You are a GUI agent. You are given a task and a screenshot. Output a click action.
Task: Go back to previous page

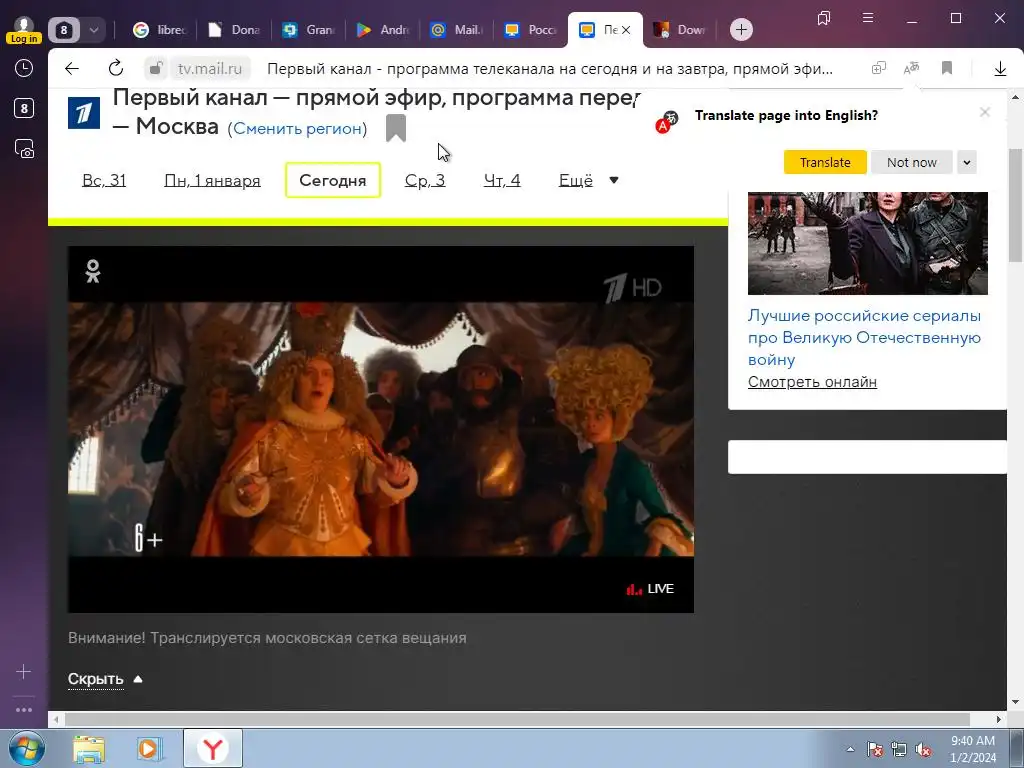(72, 68)
